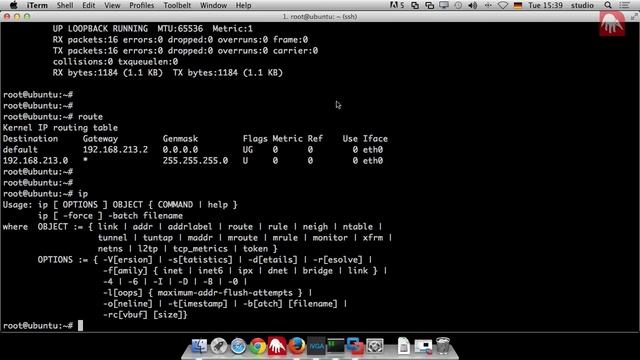Open the Shell menu
This screenshot has height=360, width=640.
65,5
